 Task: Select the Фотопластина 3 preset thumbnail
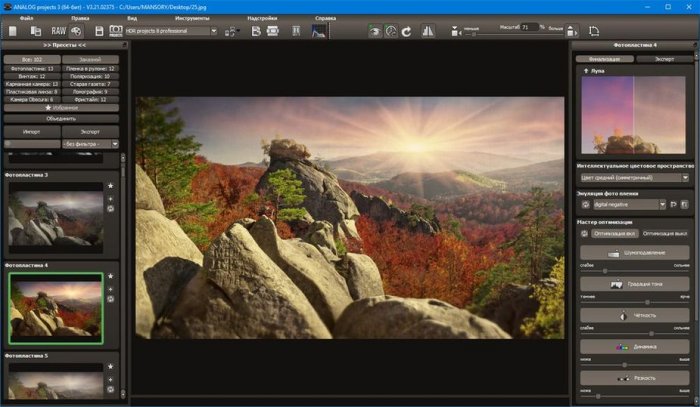[55, 219]
